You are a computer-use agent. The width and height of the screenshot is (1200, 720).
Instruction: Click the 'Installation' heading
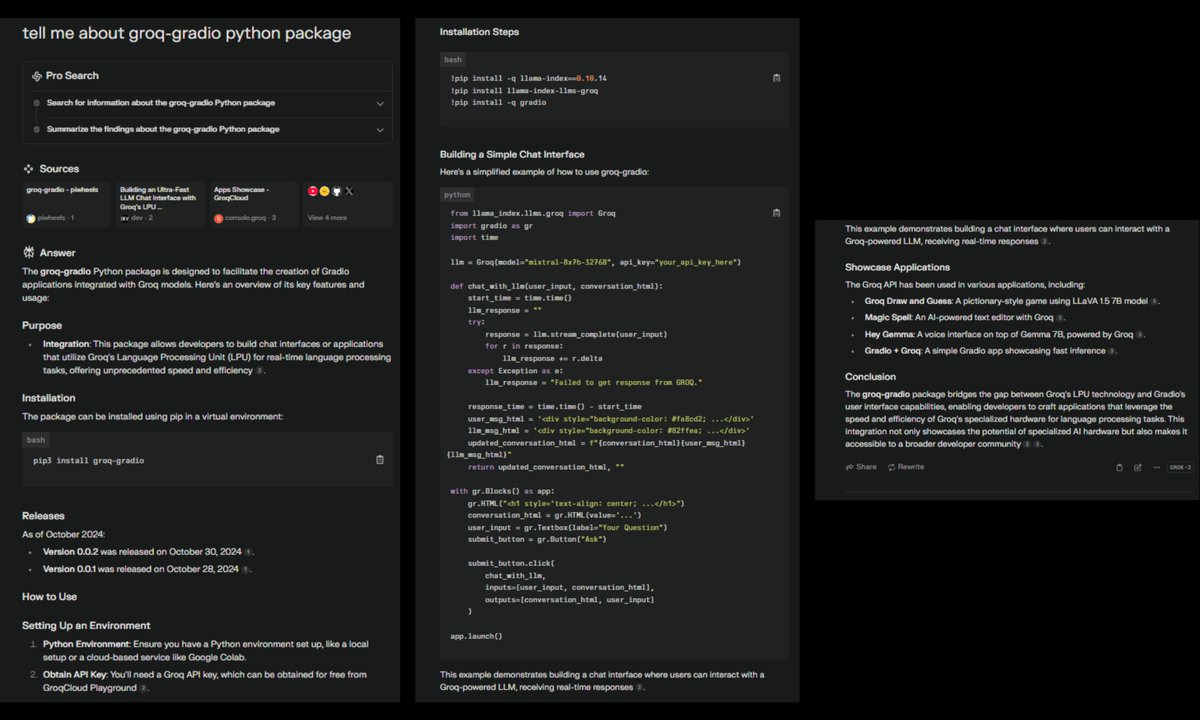point(49,397)
